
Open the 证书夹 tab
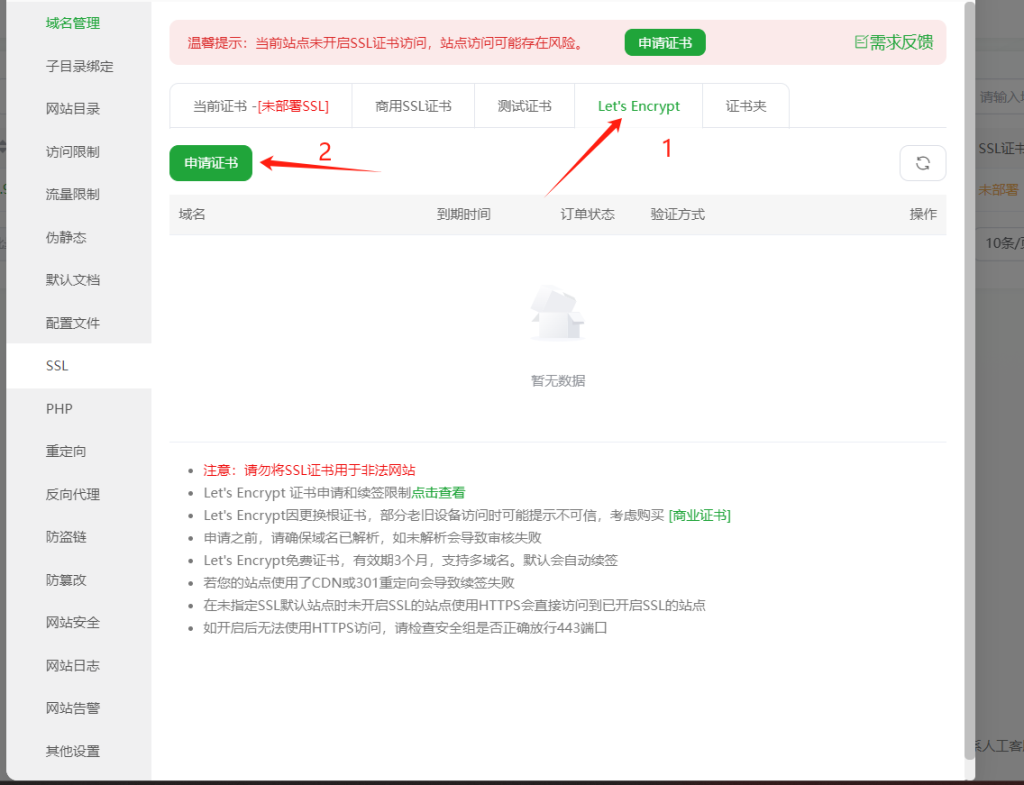coord(745,104)
